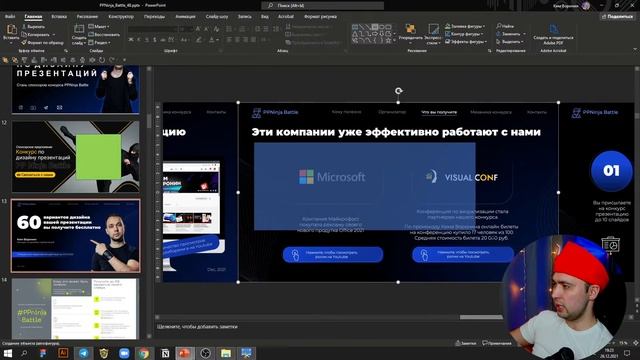Switch to the Вид ribbon tab
This screenshot has height=360, width=640.
tap(264, 17)
